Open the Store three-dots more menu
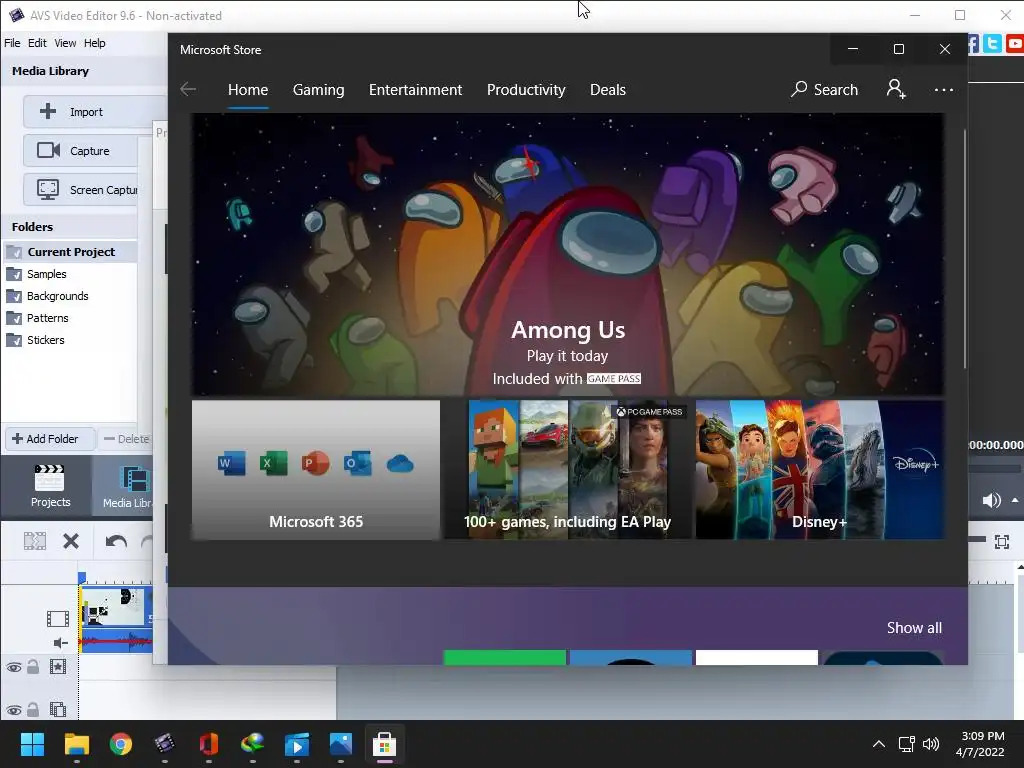This screenshot has height=768, width=1024. [944, 89]
